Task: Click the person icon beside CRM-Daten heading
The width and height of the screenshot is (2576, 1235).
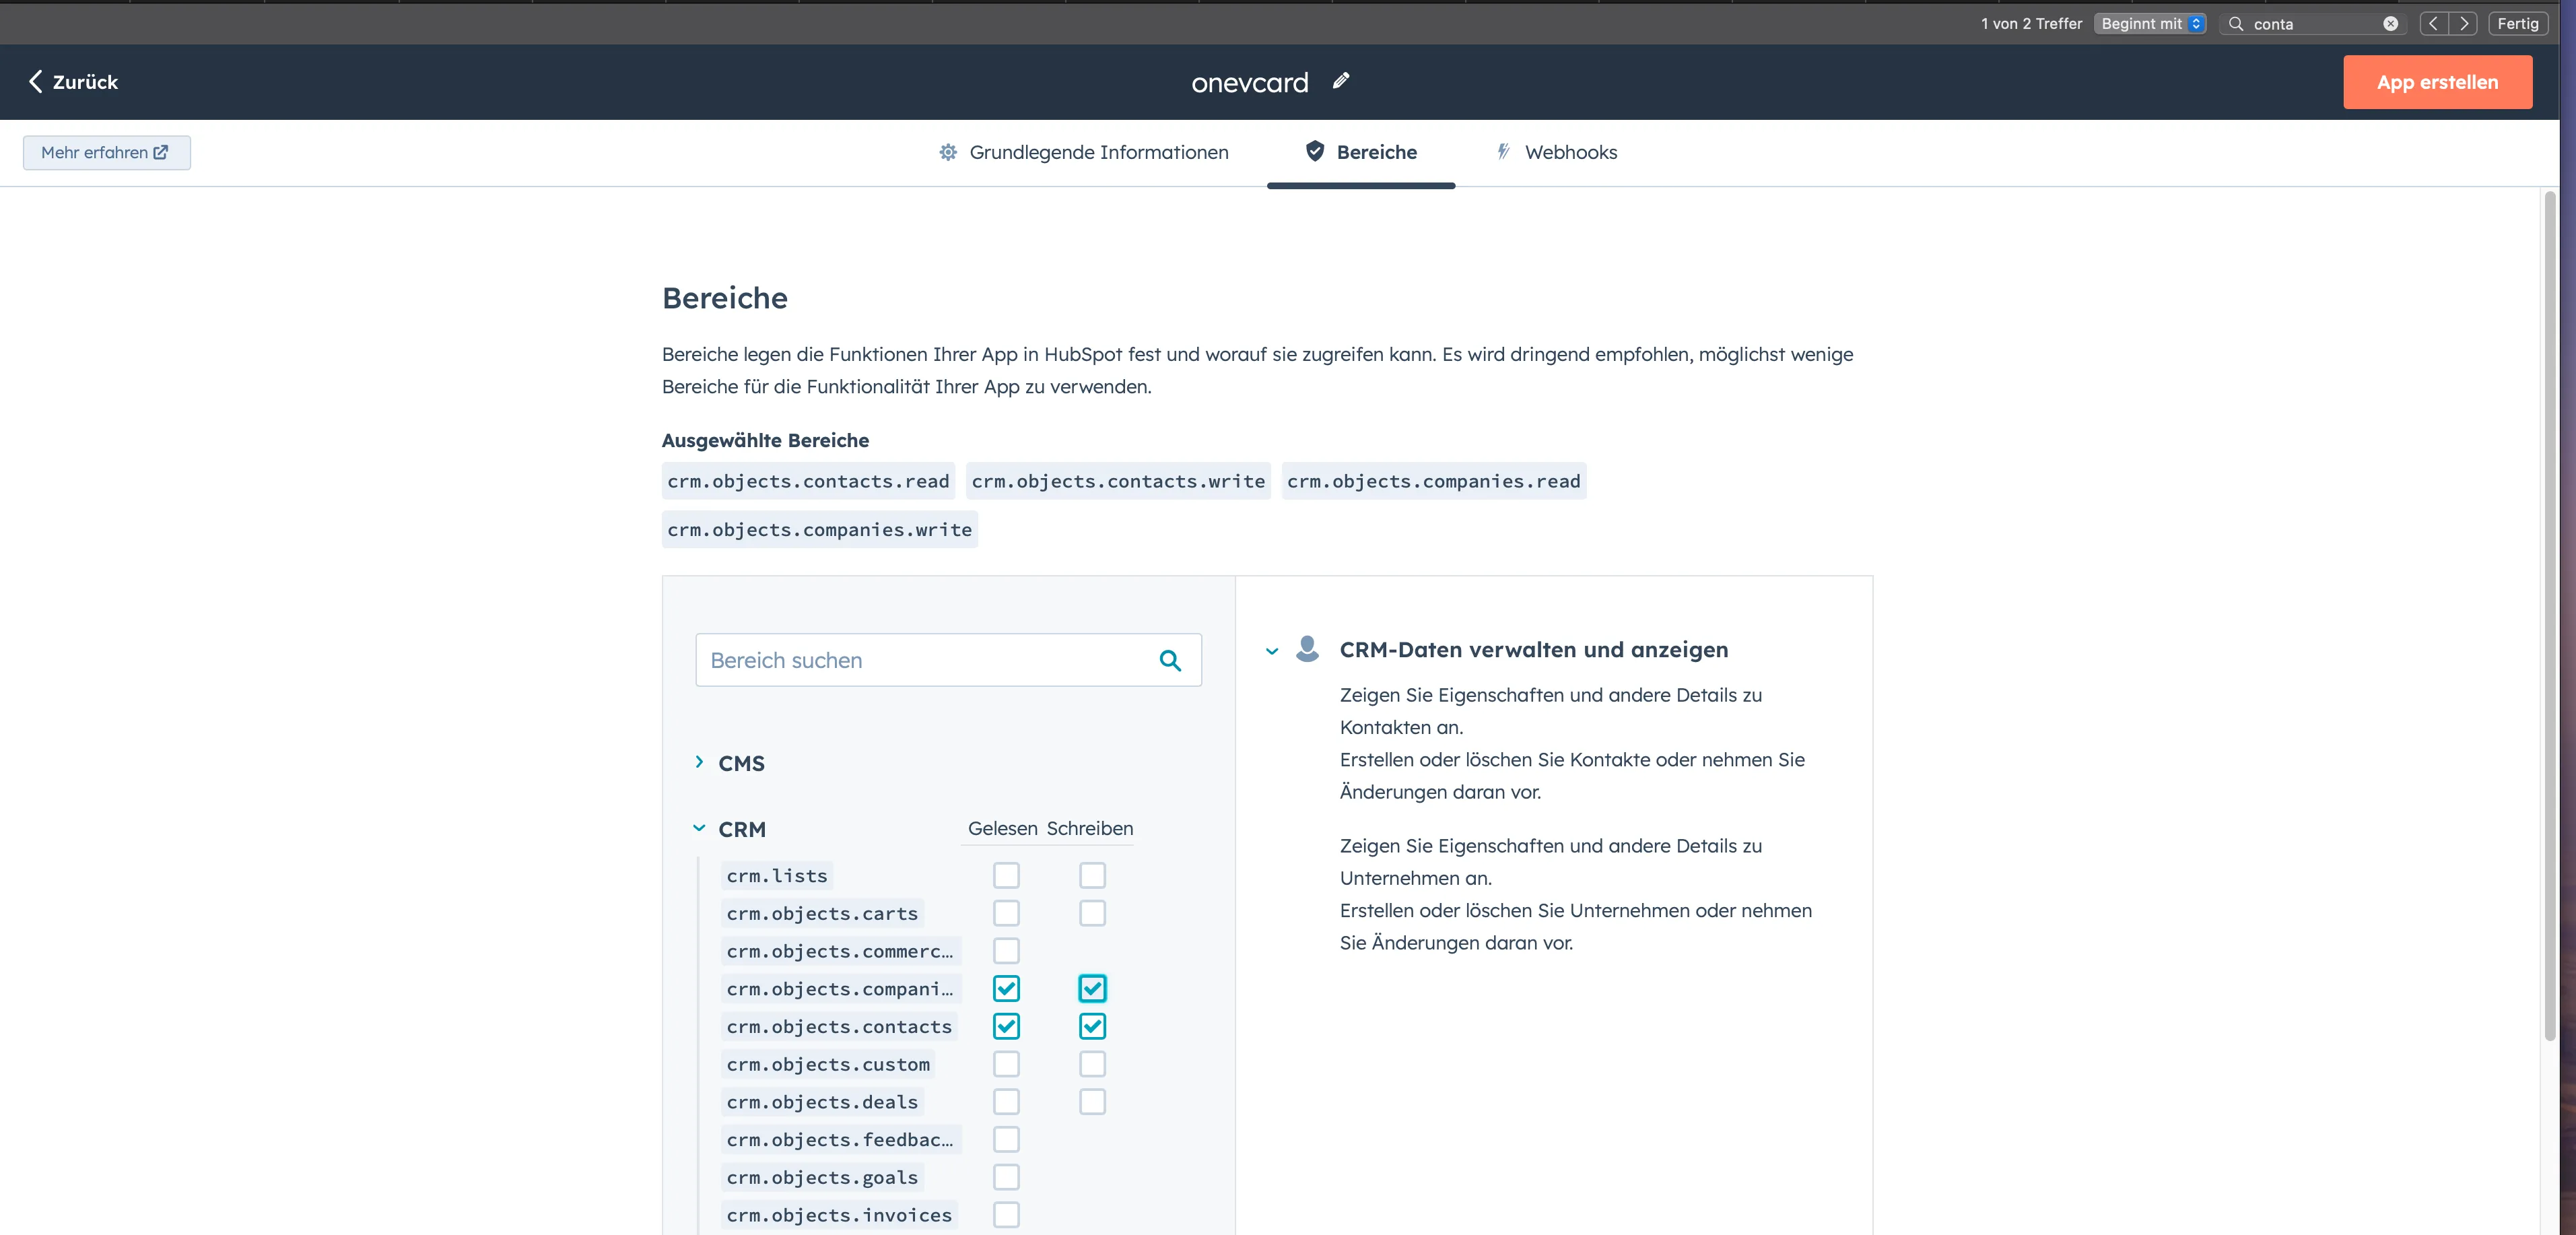Action: point(1307,649)
